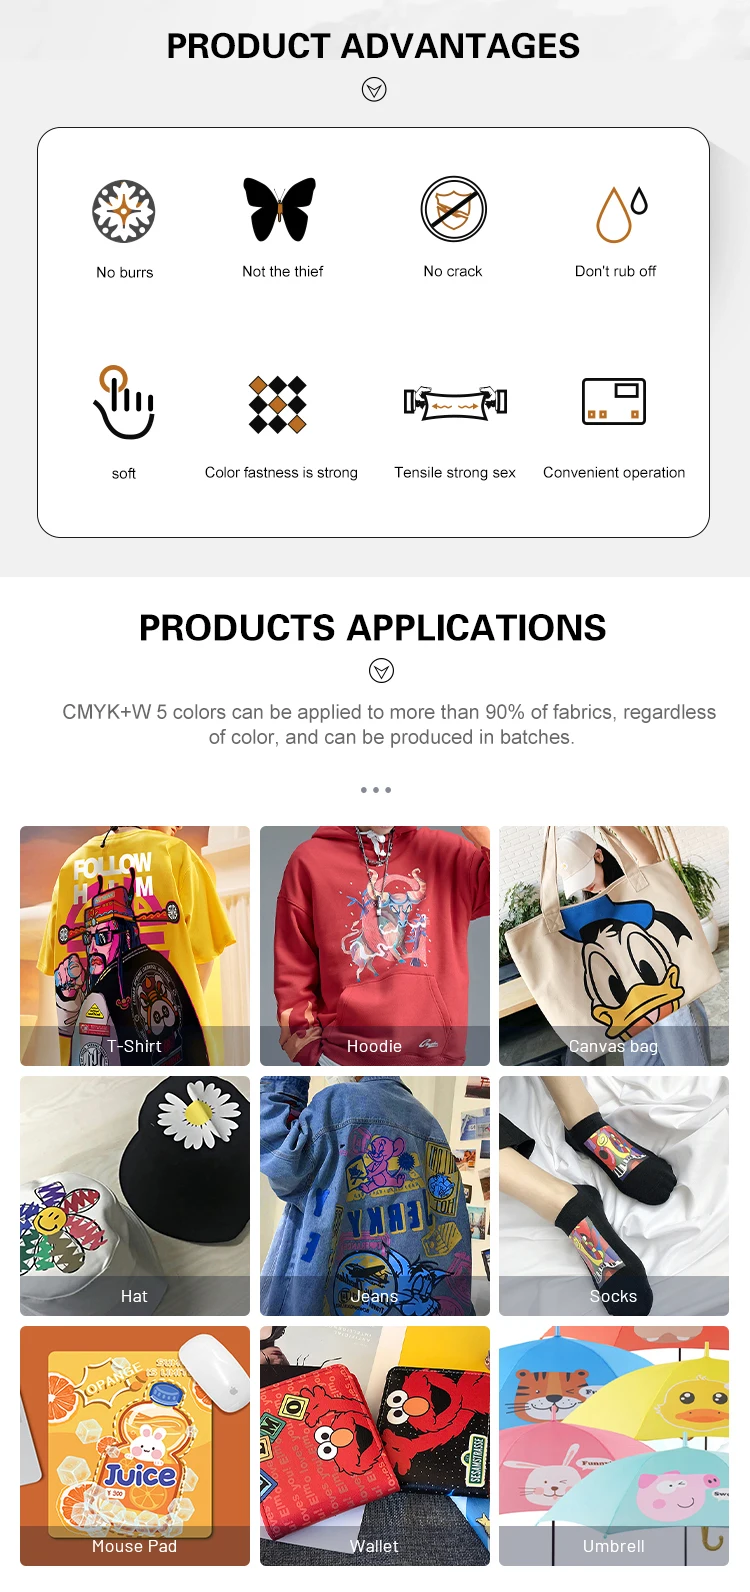The height and width of the screenshot is (1592, 750).
Task: Select the Convenient operation panel icon
Action: click(x=614, y=401)
